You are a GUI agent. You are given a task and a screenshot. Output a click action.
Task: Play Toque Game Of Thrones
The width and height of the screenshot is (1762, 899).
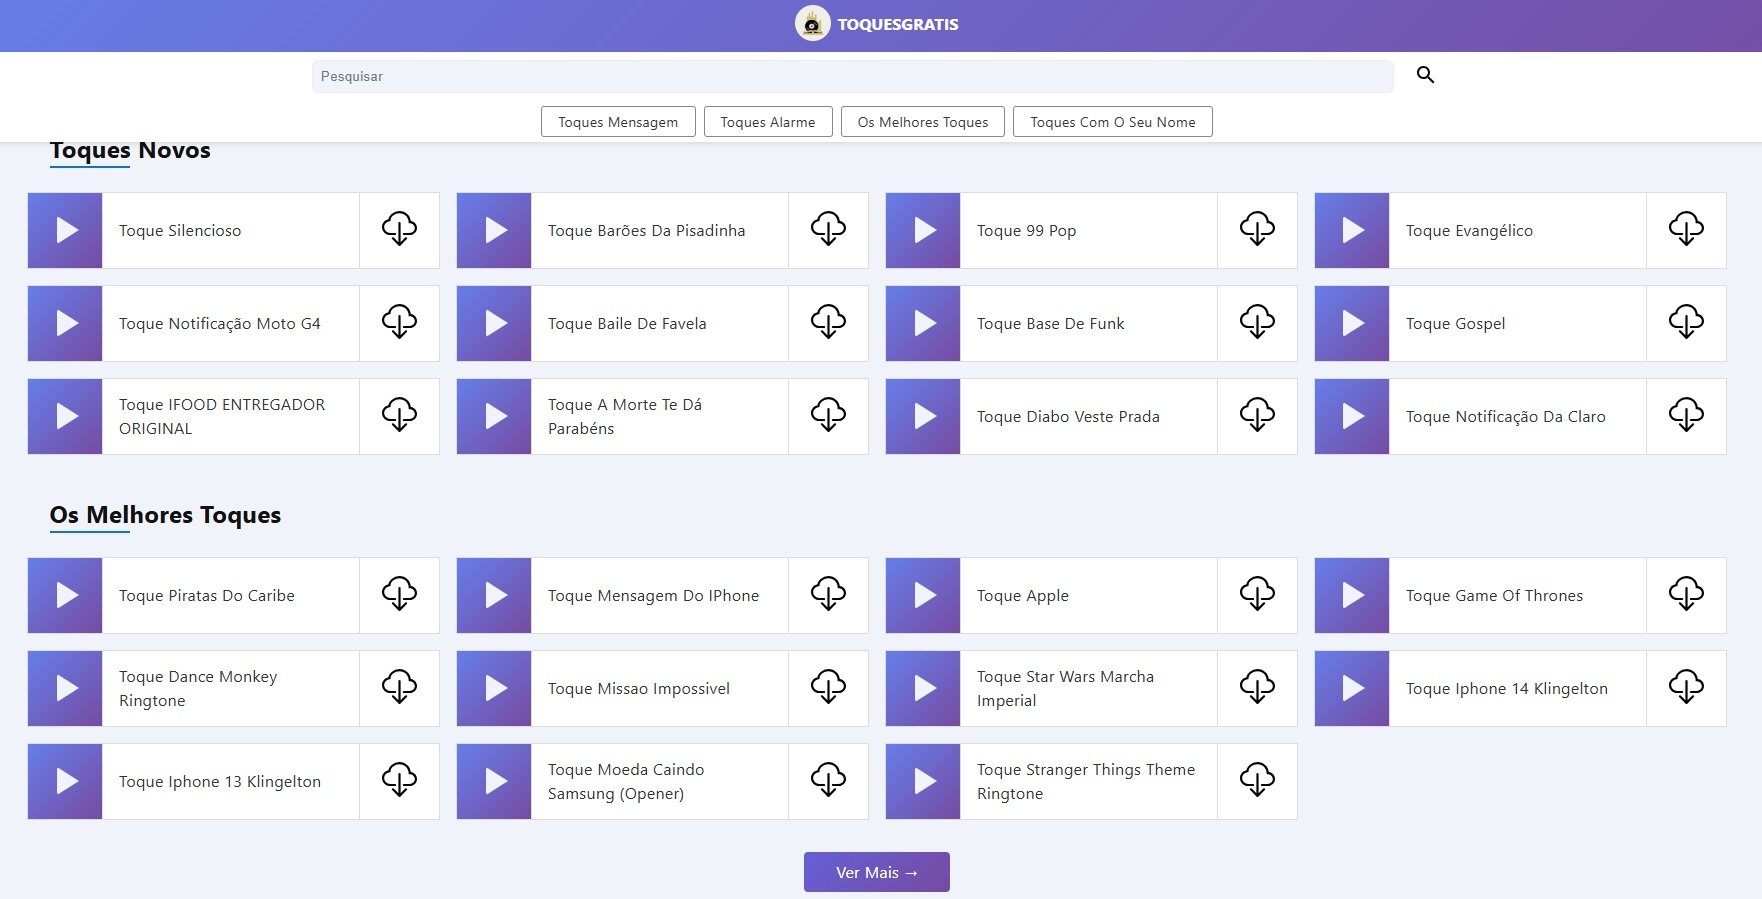point(1352,595)
